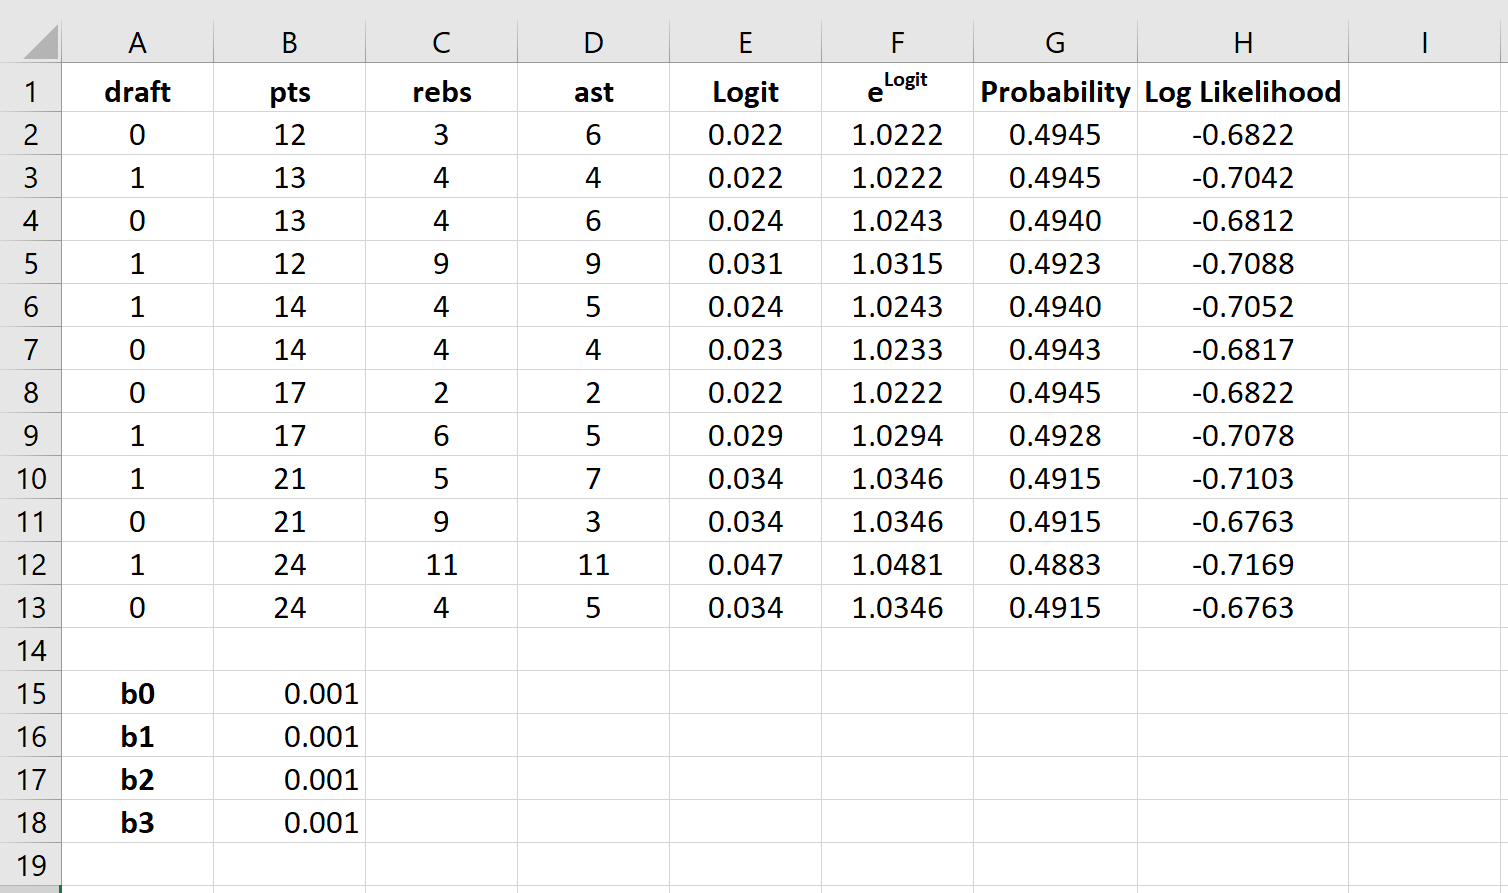Viewport: 1508px width, 893px height.
Task: Select Logit value 0.047 in row 12
Action: [x=745, y=565]
